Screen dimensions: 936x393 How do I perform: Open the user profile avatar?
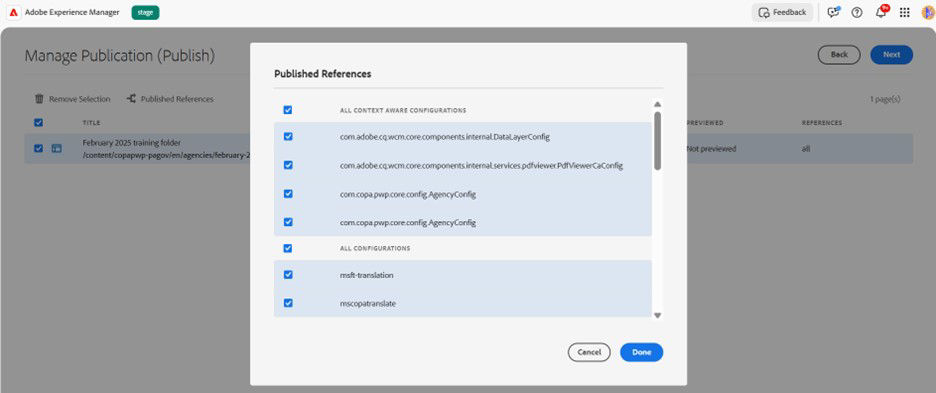(928, 13)
